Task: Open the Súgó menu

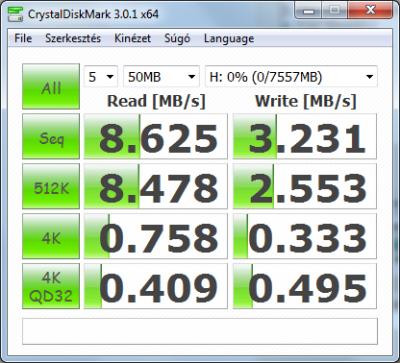Action: coord(177,38)
